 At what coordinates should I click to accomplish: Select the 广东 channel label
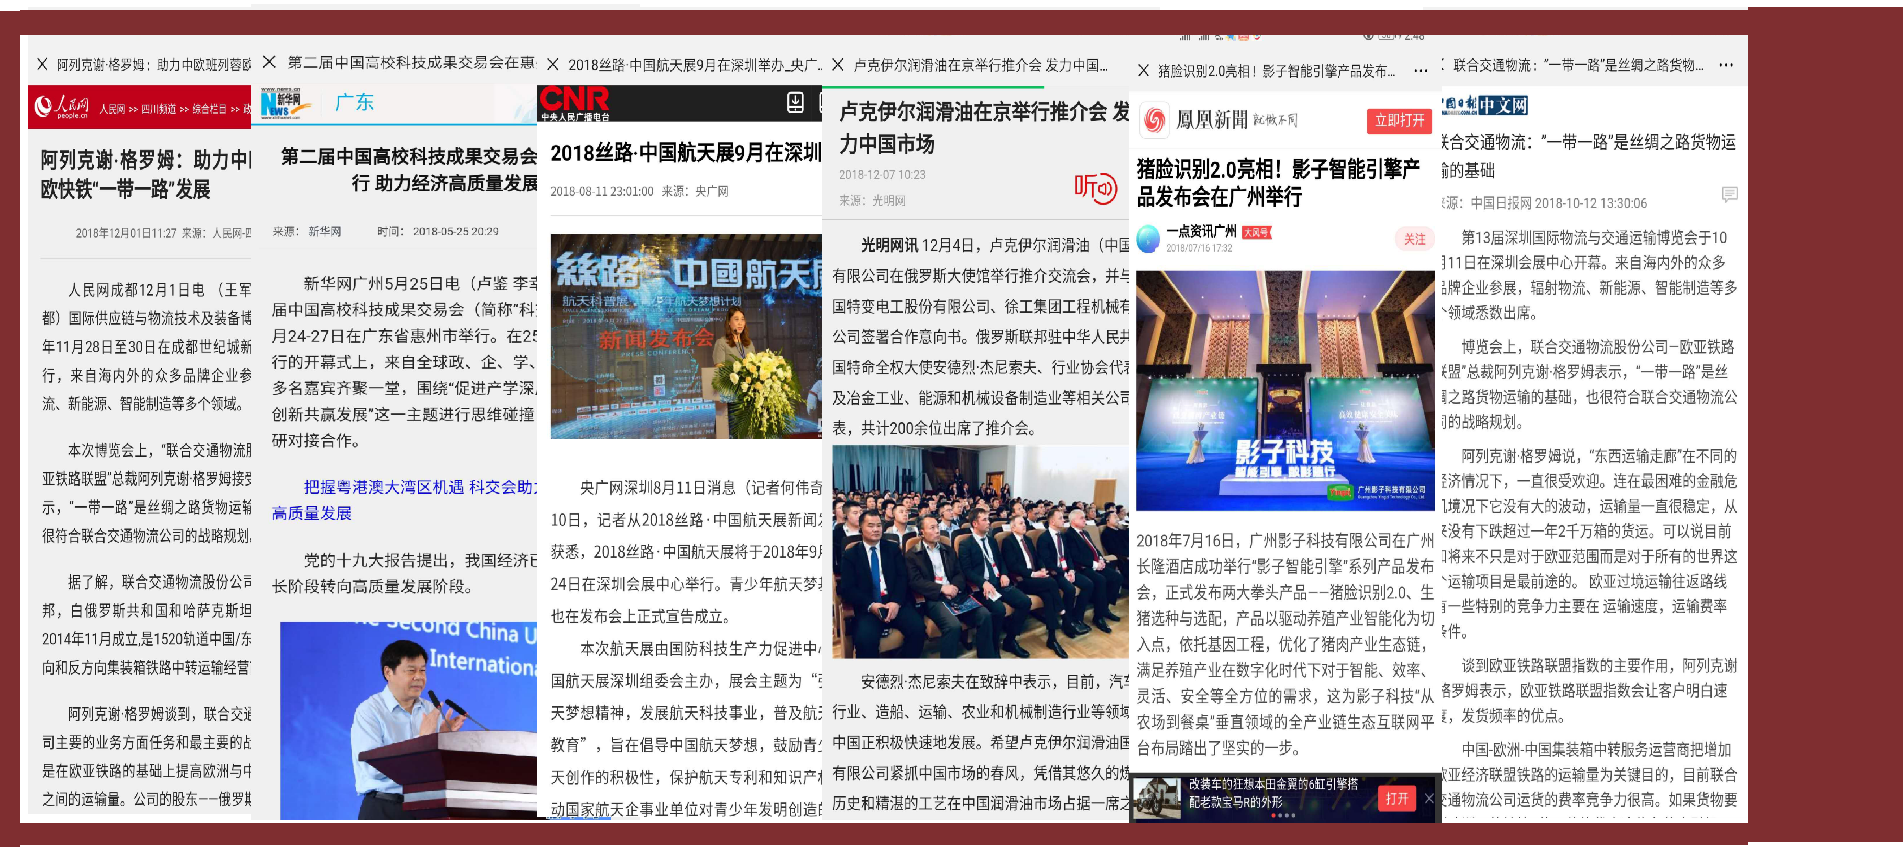pyautogui.click(x=354, y=102)
